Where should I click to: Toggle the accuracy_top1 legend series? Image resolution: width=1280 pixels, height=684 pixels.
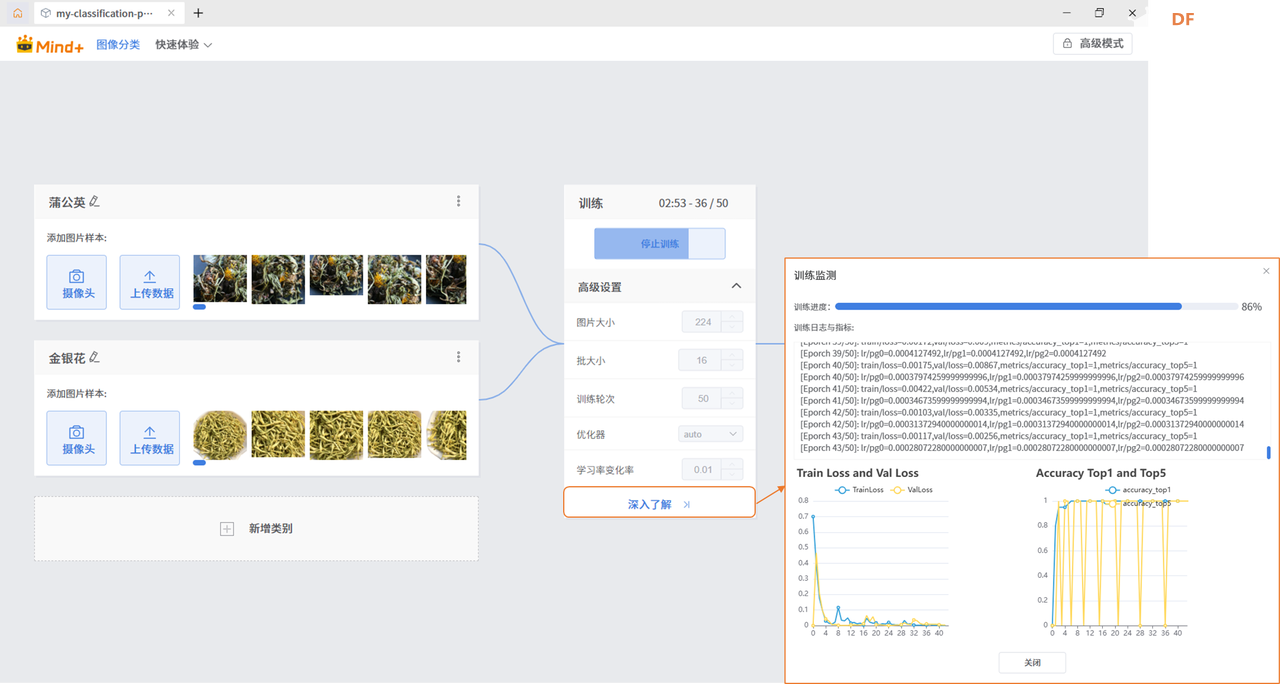pos(1138,490)
